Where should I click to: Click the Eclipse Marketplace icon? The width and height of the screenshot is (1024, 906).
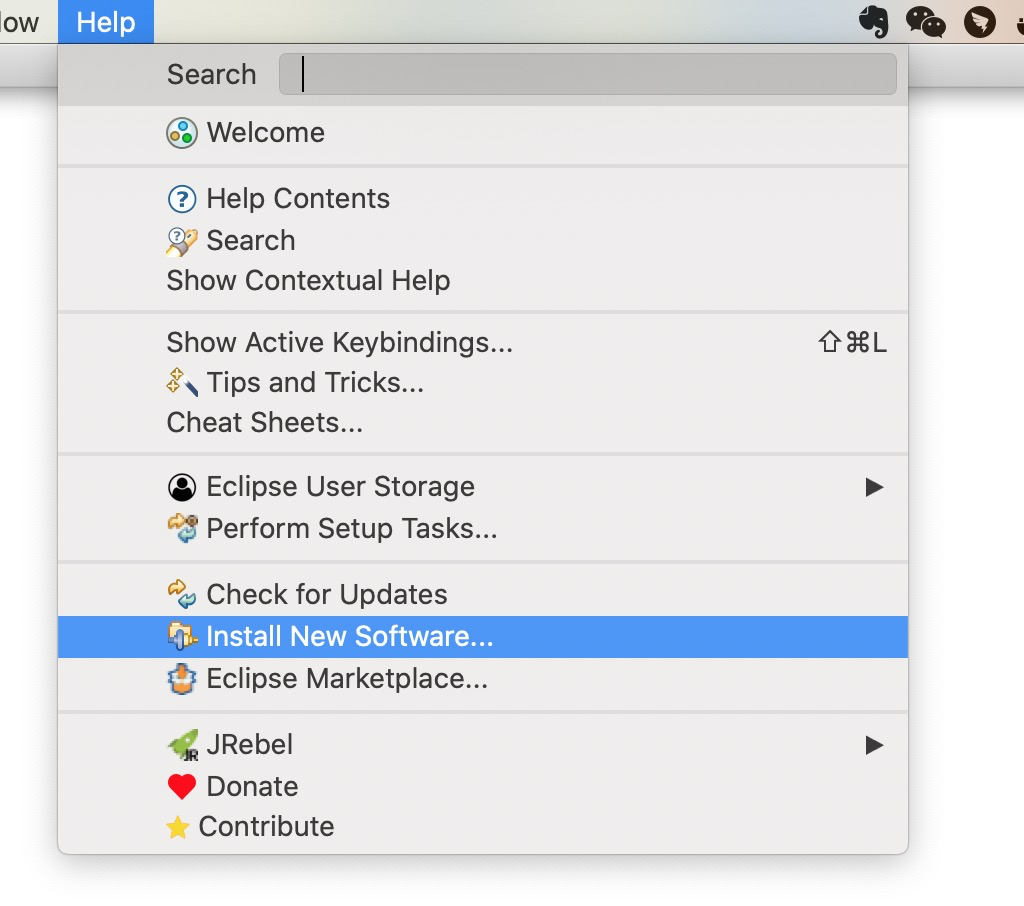tap(181, 679)
